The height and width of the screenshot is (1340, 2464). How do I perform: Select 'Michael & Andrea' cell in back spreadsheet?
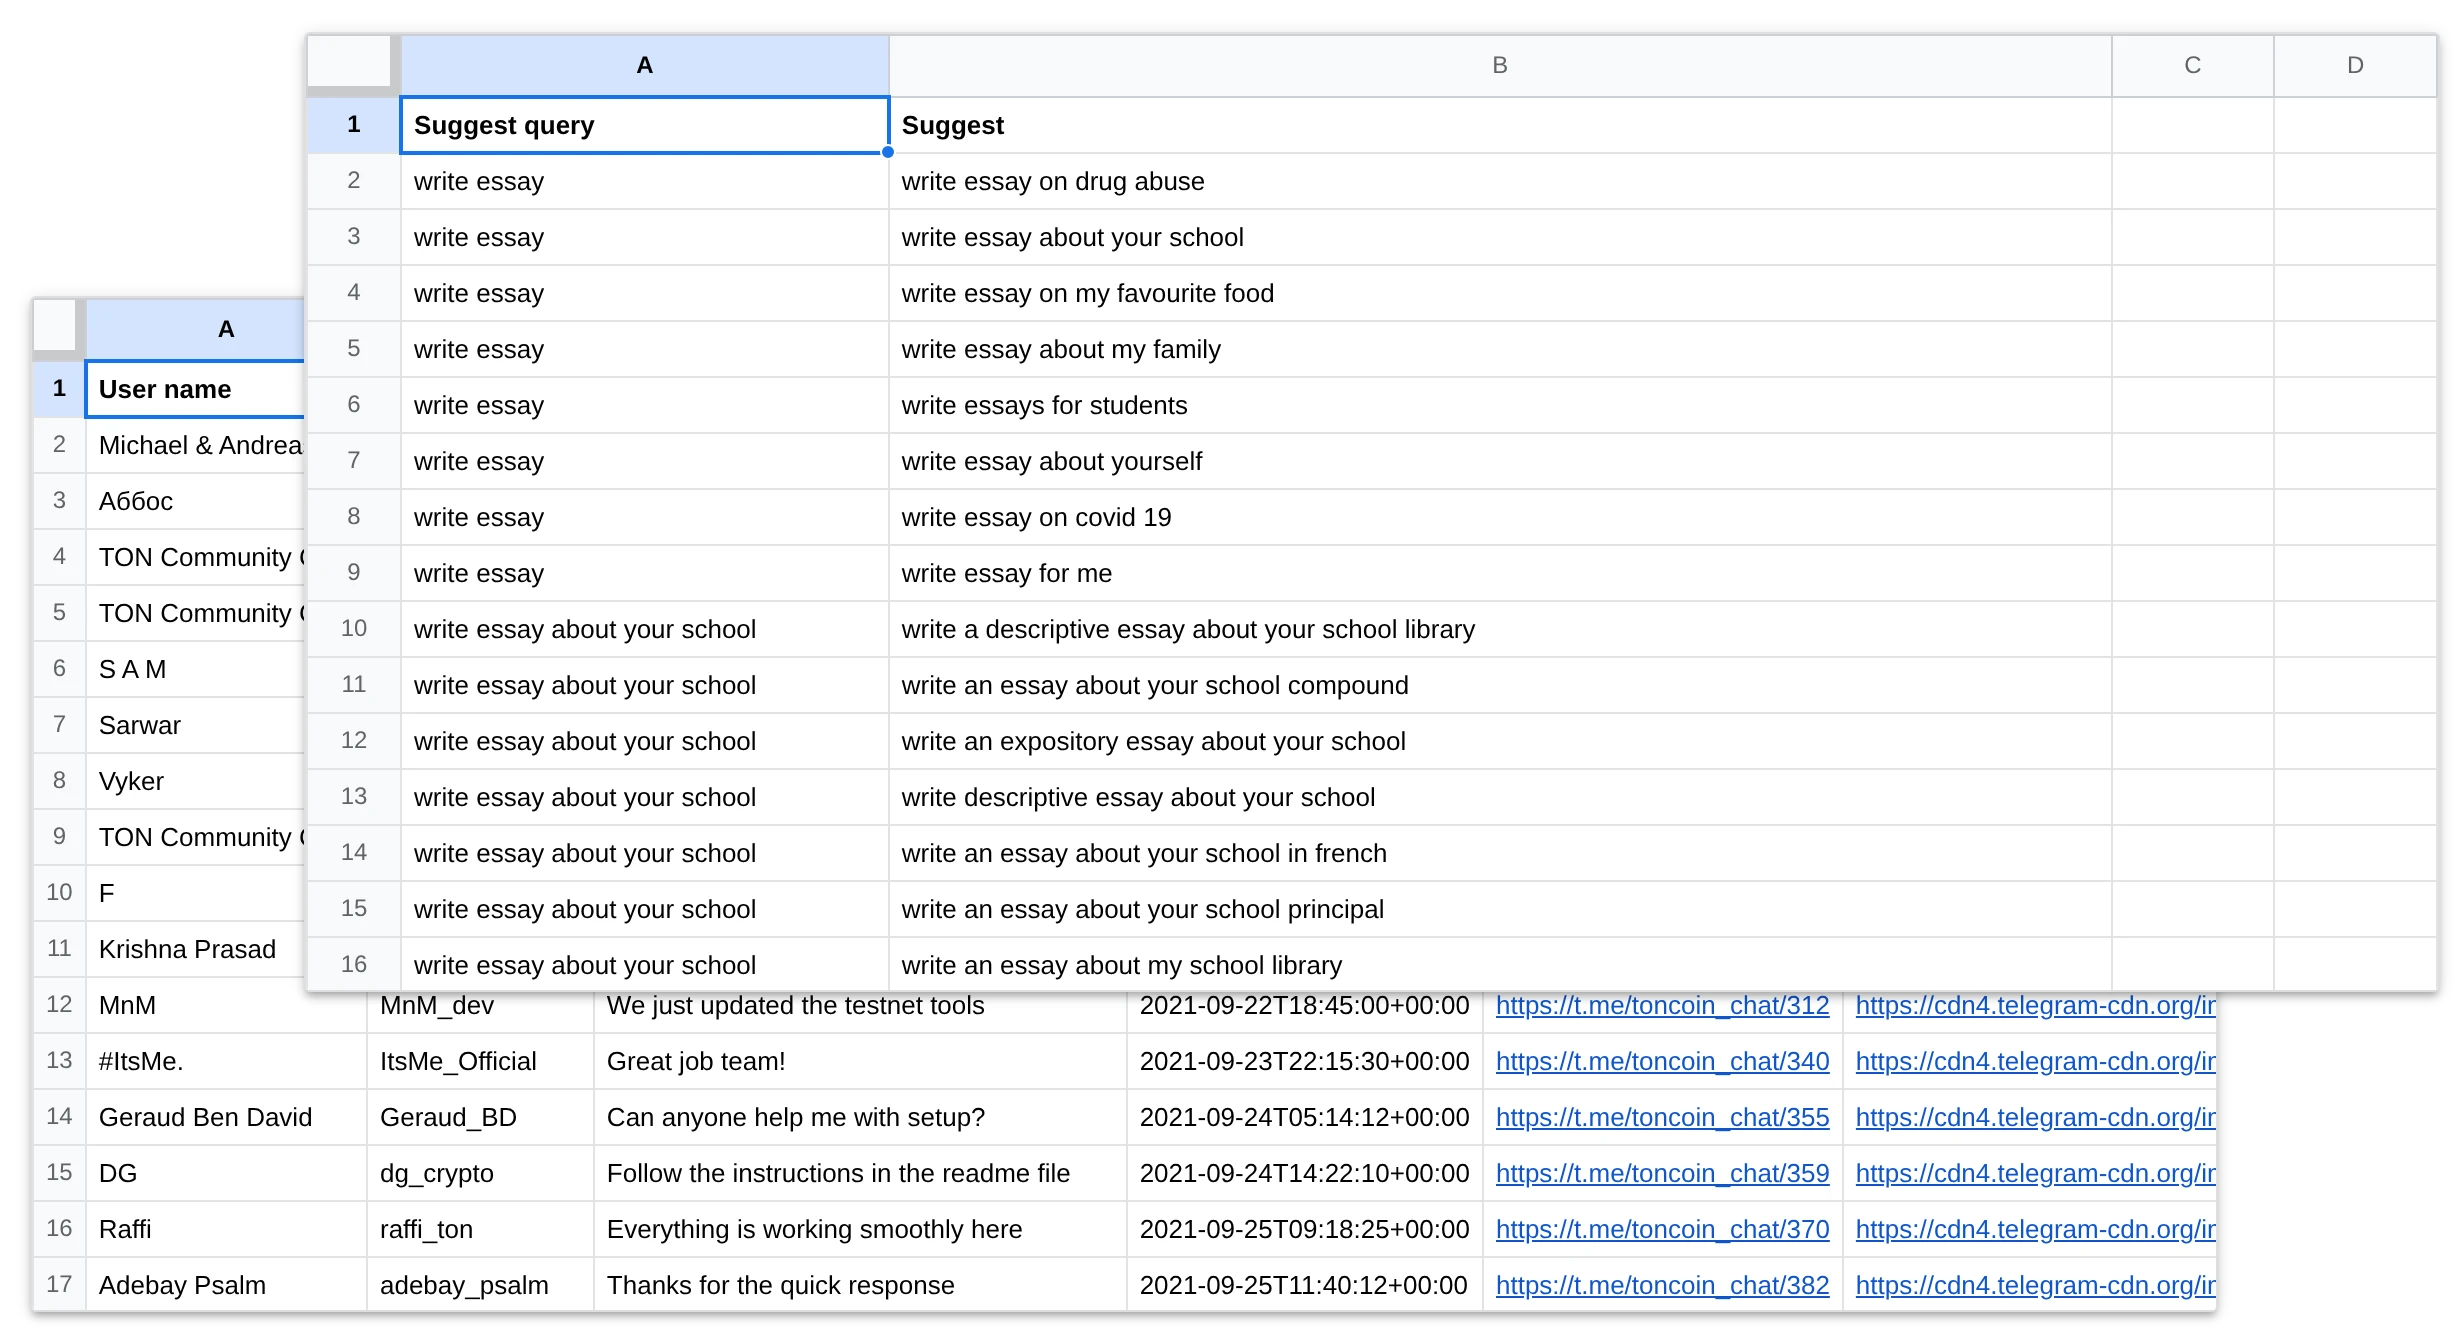click(195, 445)
